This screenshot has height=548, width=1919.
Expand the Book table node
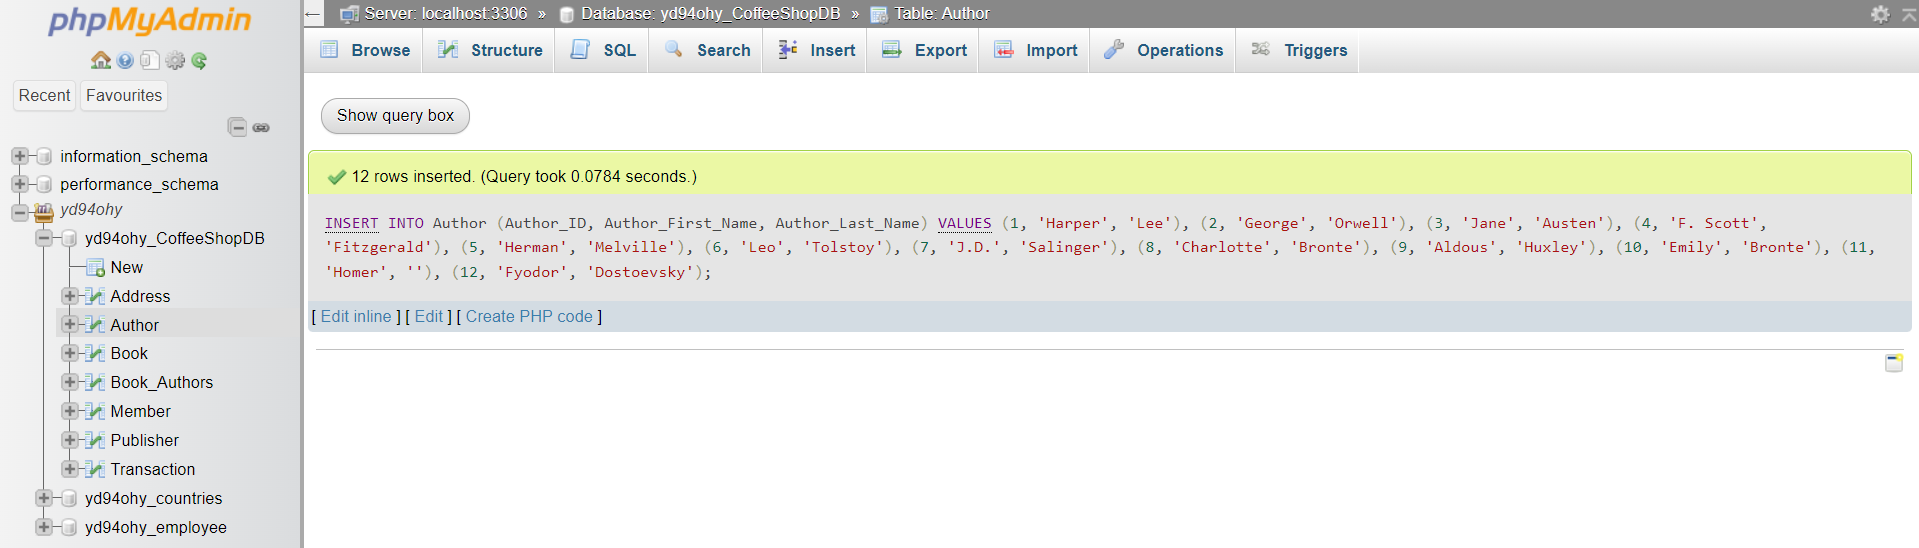69,353
